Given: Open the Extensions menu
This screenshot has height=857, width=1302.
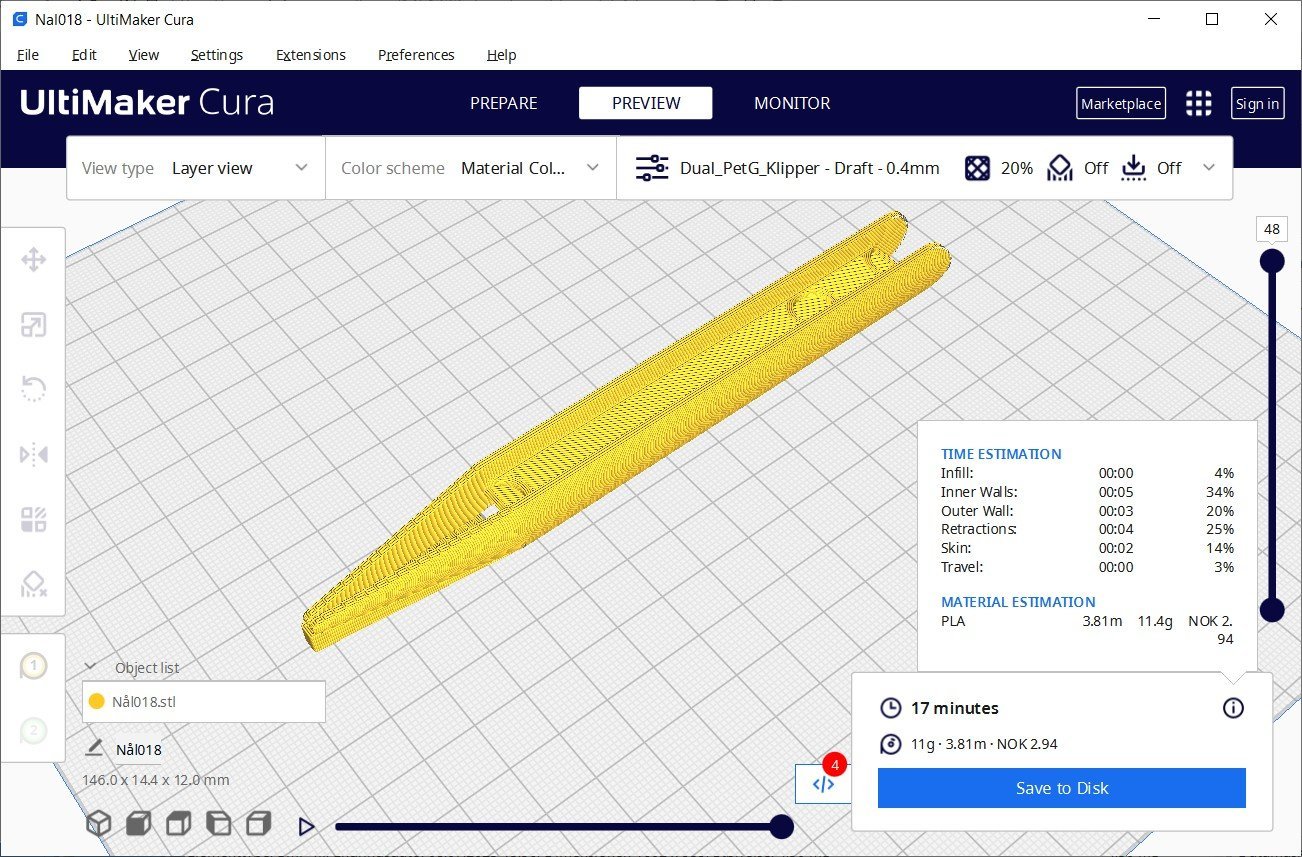Looking at the screenshot, I should coord(311,55).
